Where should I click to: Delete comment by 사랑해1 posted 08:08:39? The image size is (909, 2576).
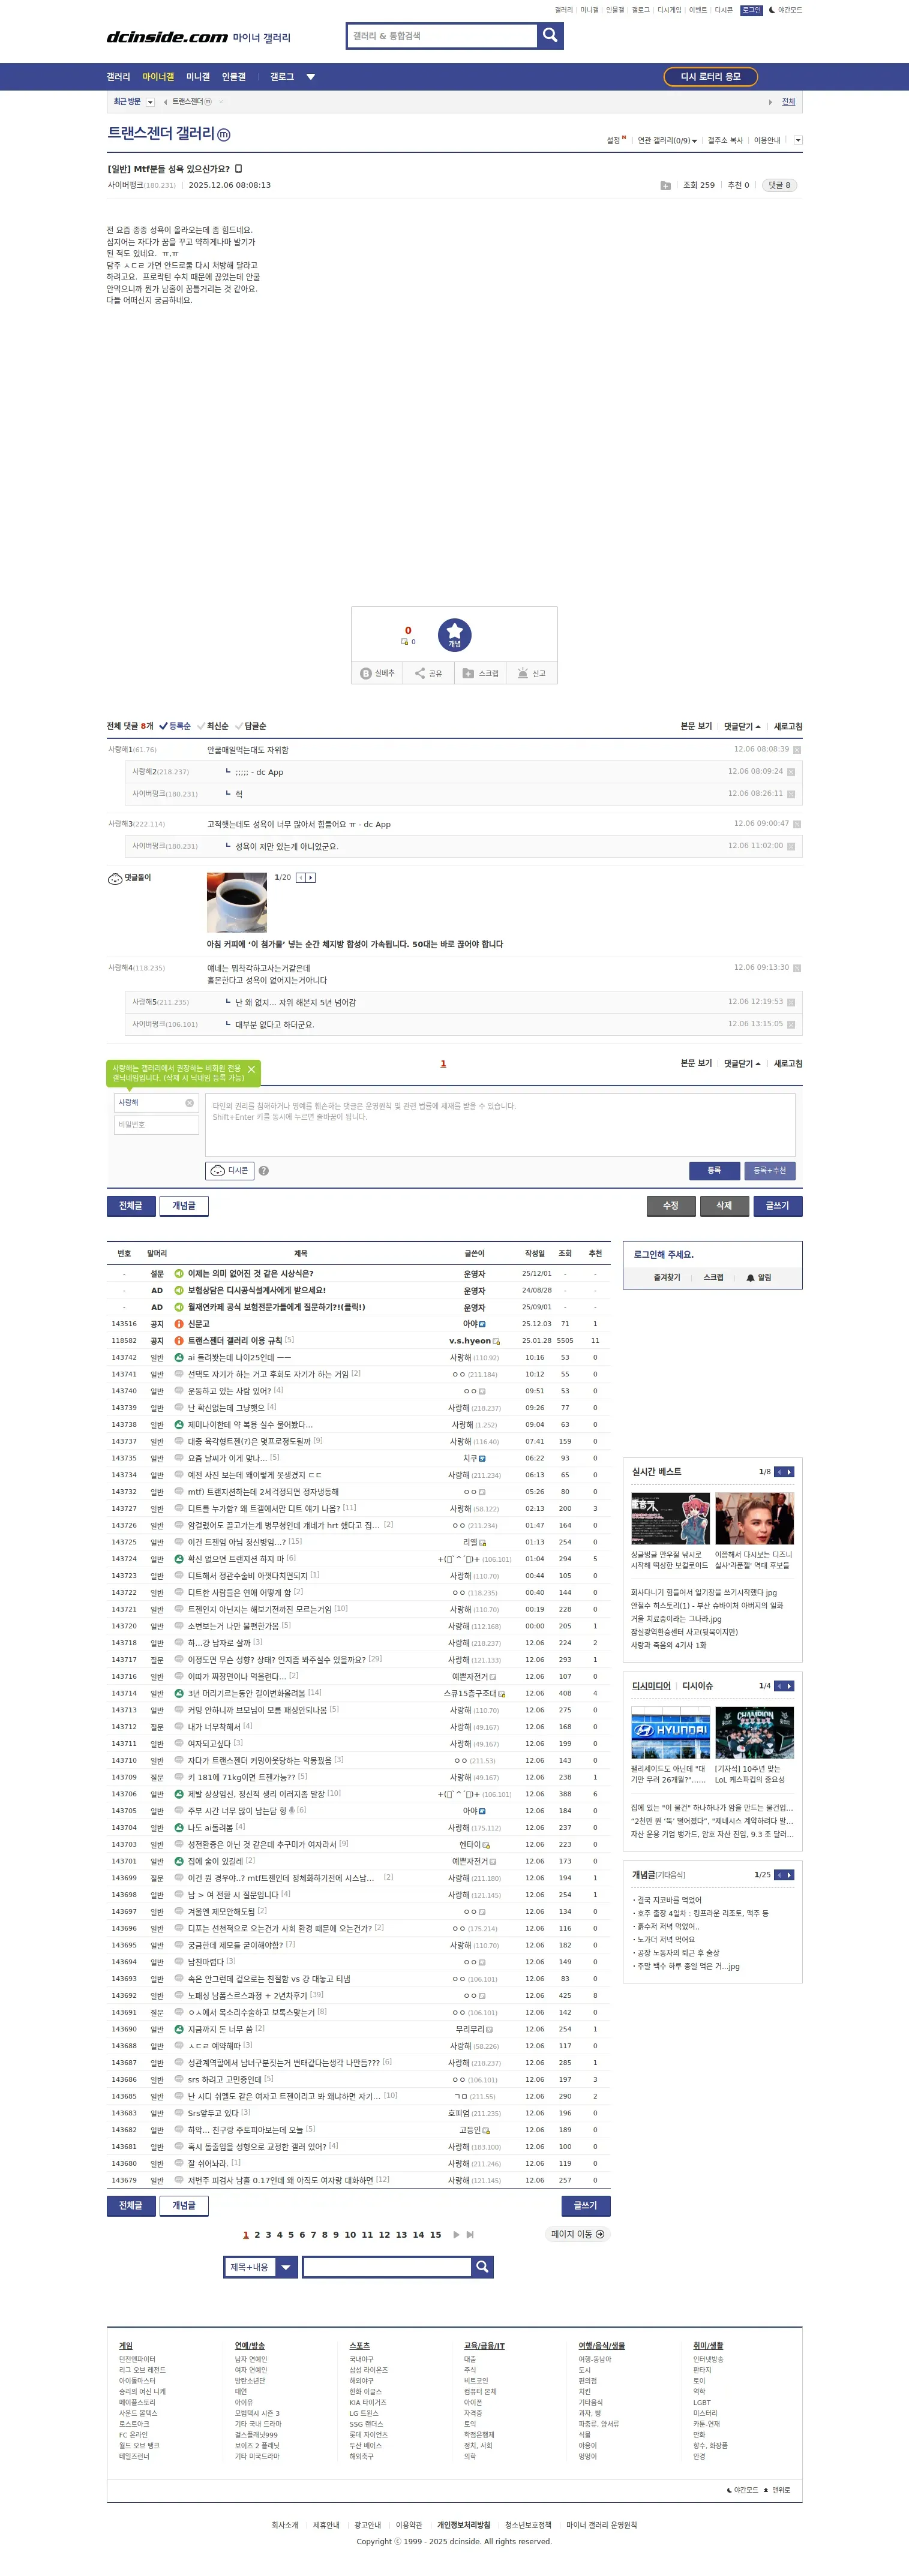tap(797, 750)
